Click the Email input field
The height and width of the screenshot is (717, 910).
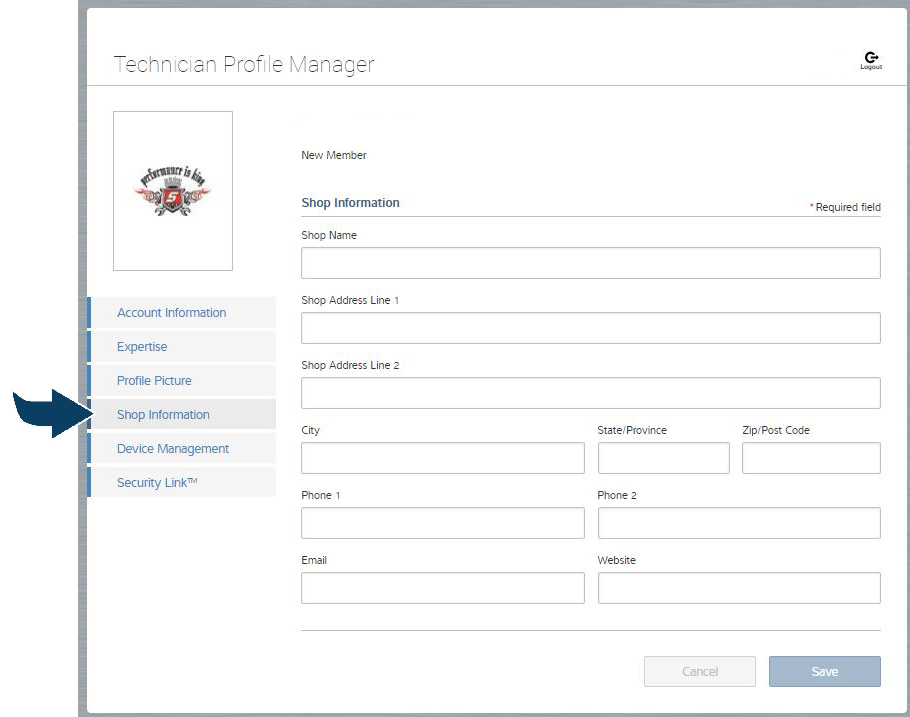pyautogui.click(x=442, y=588)
